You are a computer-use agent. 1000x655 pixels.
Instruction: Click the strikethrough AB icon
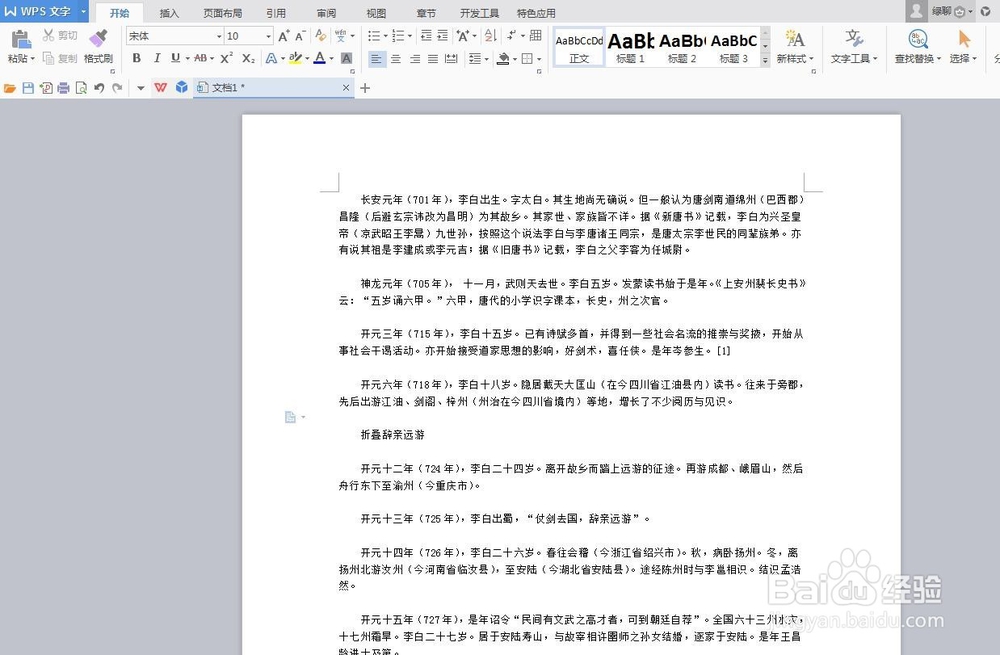pos(200,58)
